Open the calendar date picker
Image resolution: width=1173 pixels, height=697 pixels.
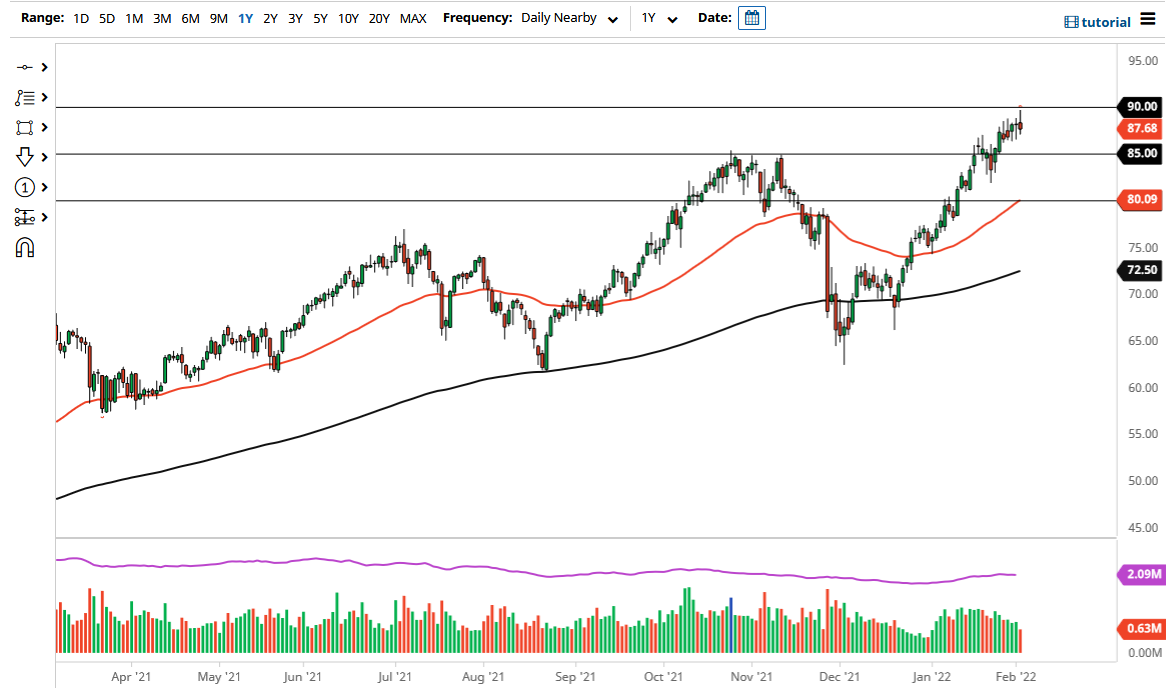tap(750, 17)
